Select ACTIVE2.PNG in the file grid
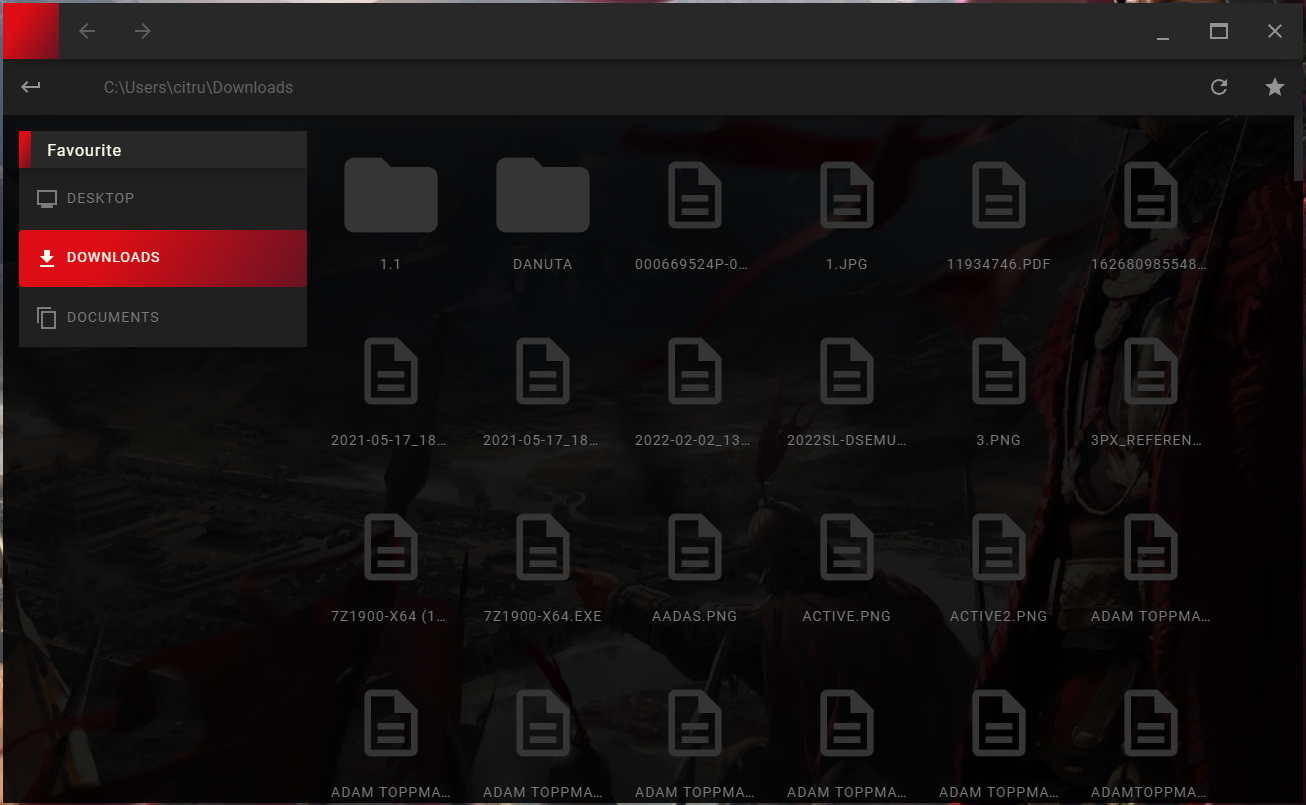The image size is (1306, 805). coord(998,547)
